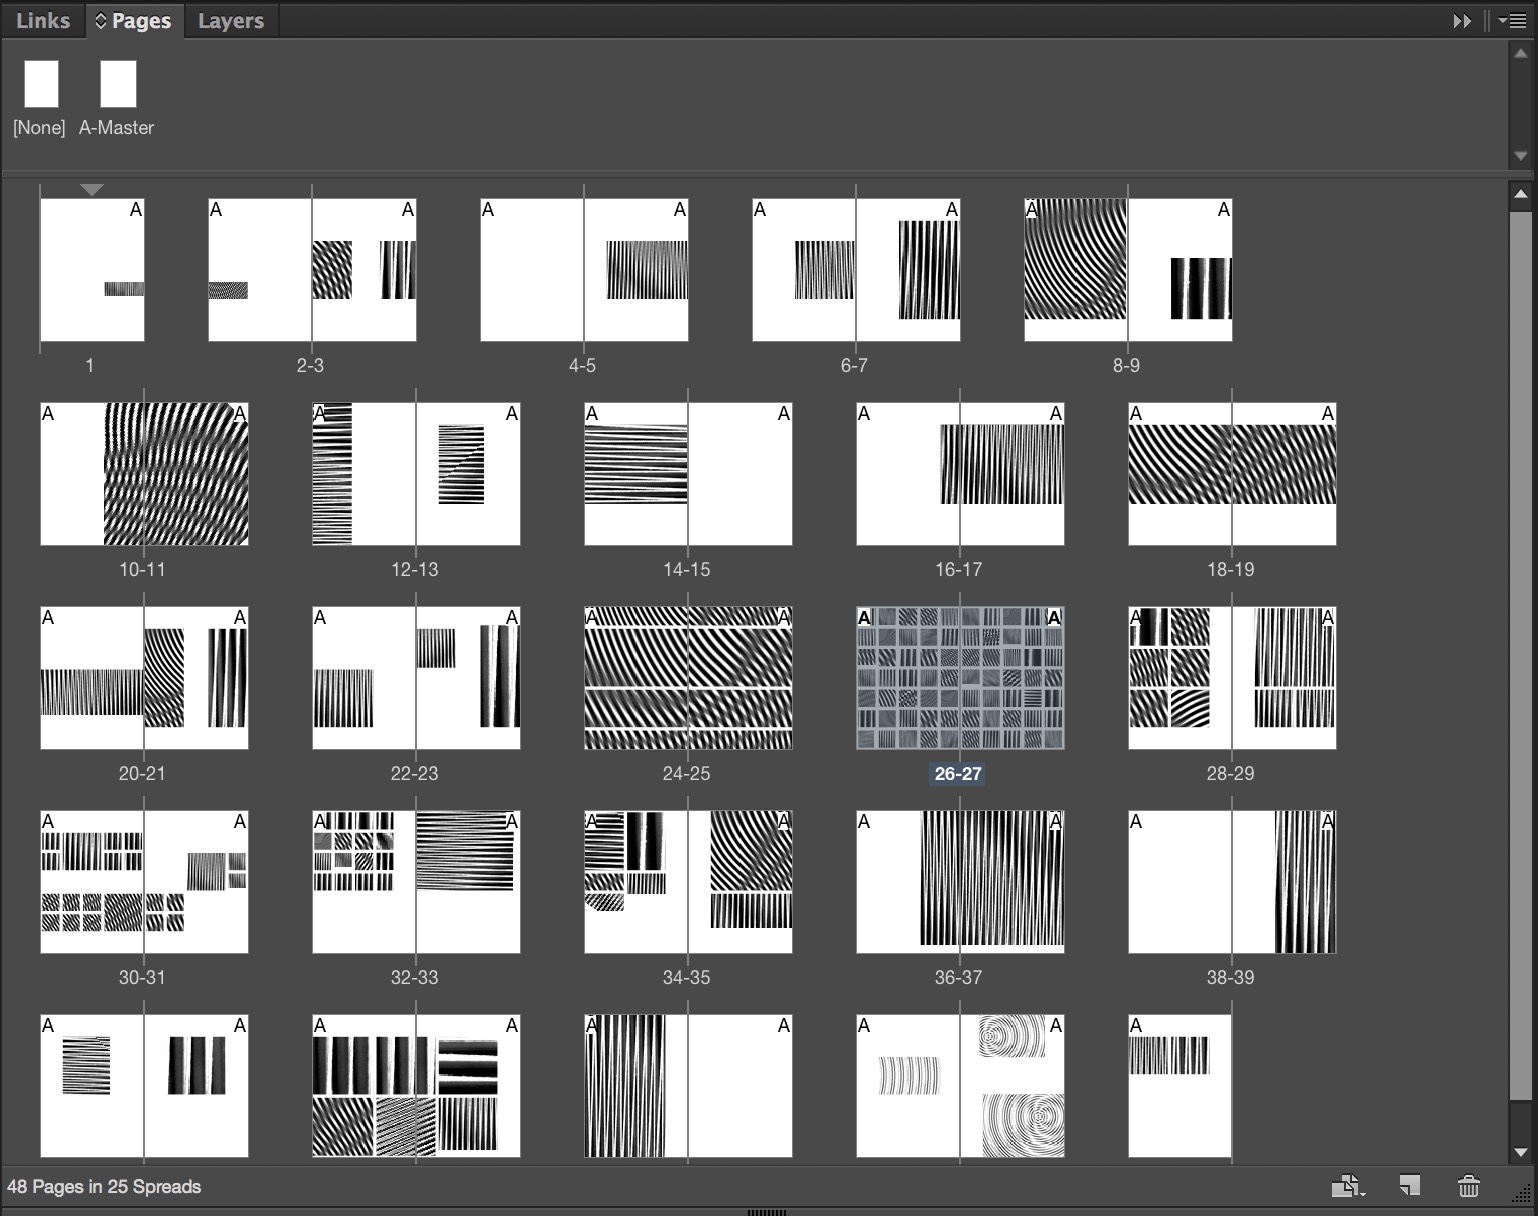The width and height of the screenshot is (1538, 1216).
Task: Click the 26-27 page number label
Action: tap(958, 773)
